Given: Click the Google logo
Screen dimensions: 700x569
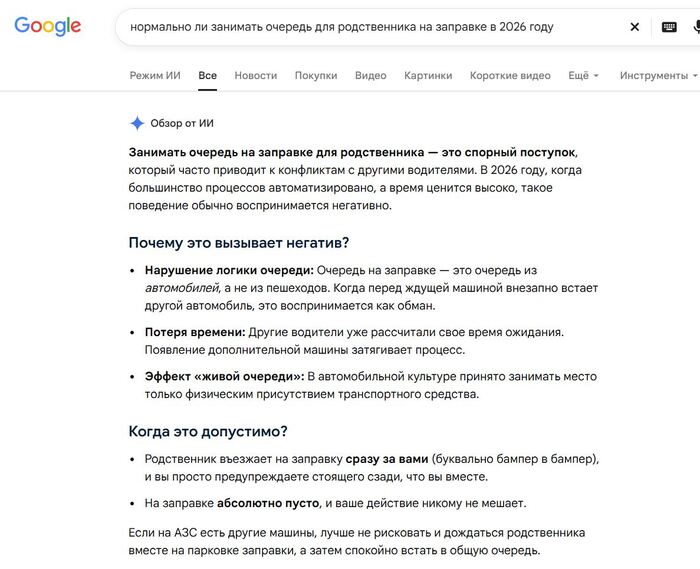Looking at the screenshot, I should pyautogui.click(x=48, y=26).
